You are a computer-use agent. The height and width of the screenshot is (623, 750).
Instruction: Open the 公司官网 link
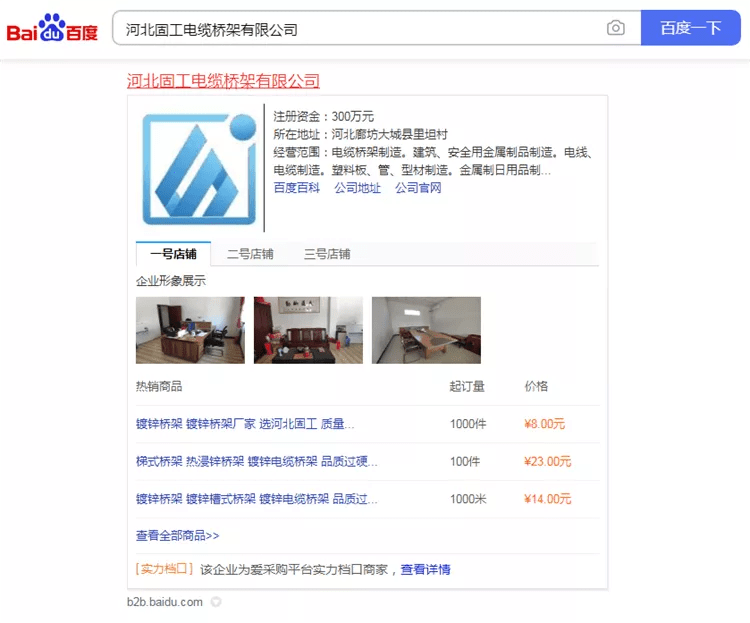pos(418,188)
